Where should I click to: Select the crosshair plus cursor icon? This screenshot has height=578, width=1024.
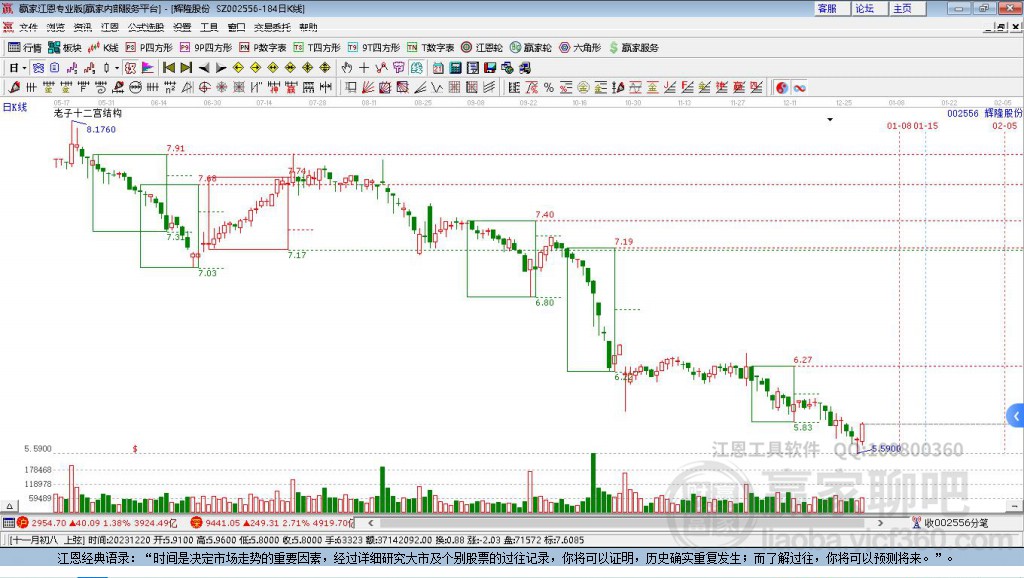pyautogui.click(x=364, y=68)
